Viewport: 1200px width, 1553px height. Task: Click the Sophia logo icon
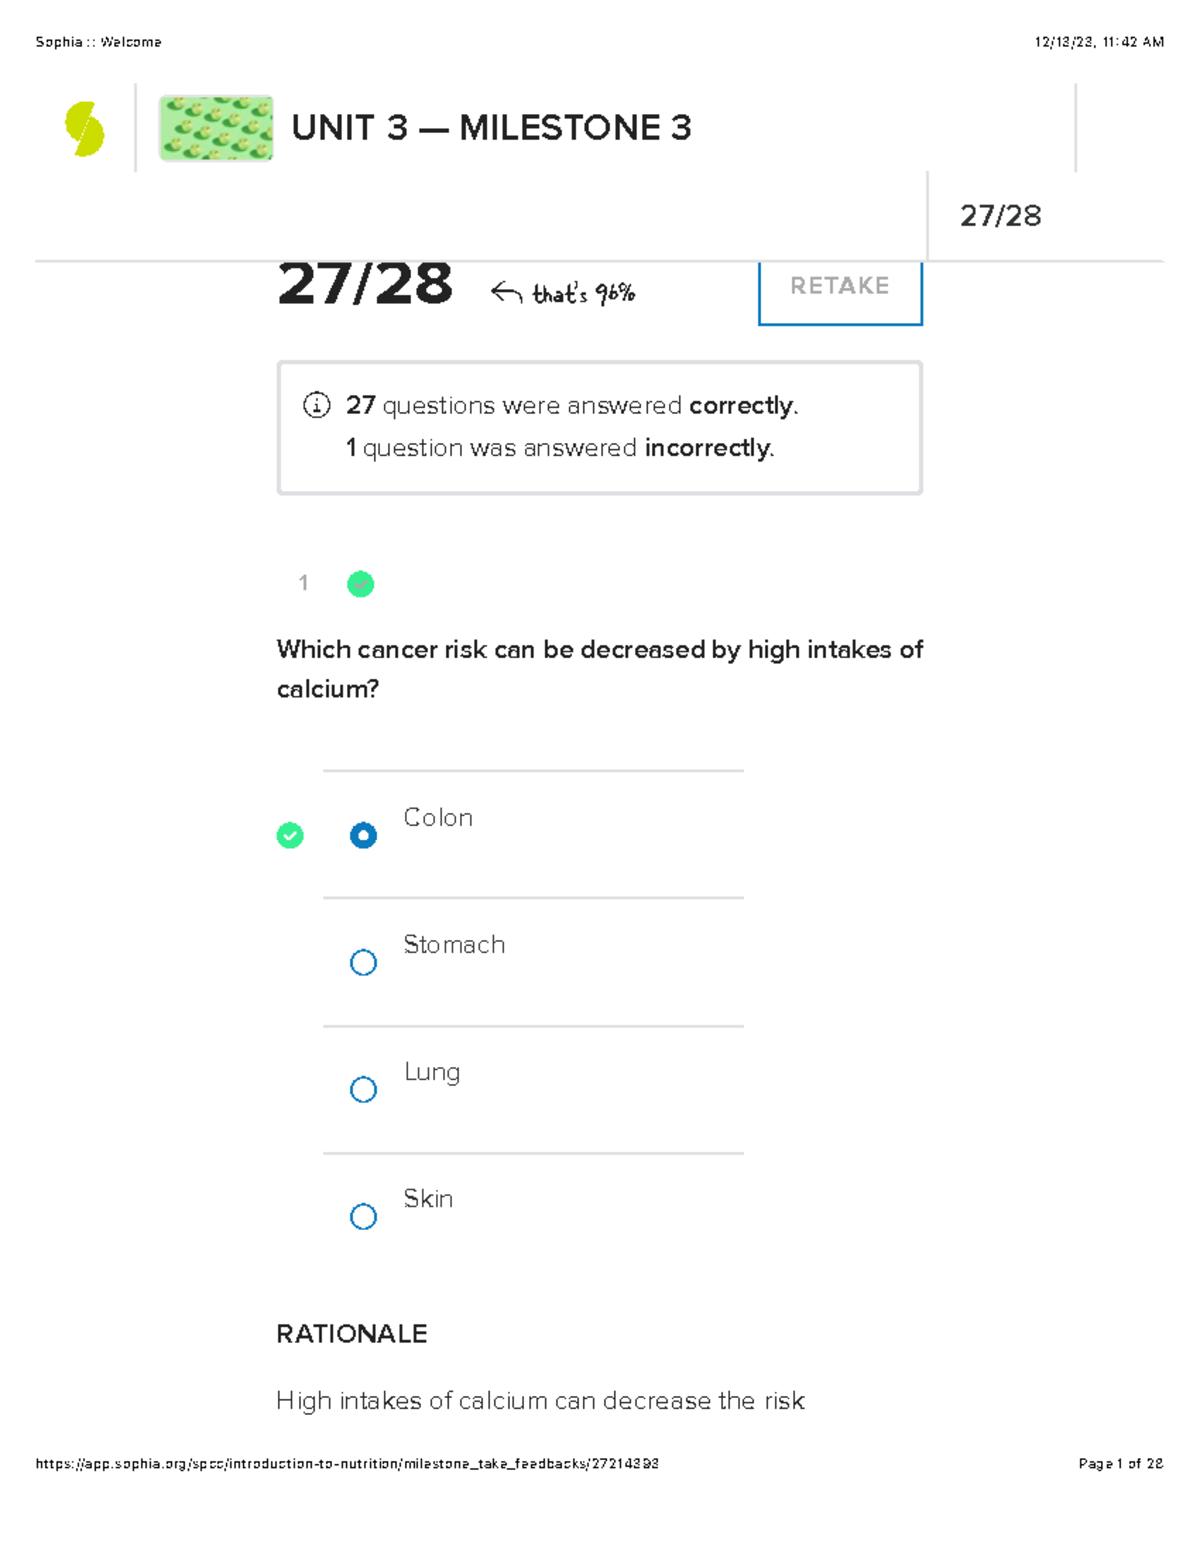84,129
